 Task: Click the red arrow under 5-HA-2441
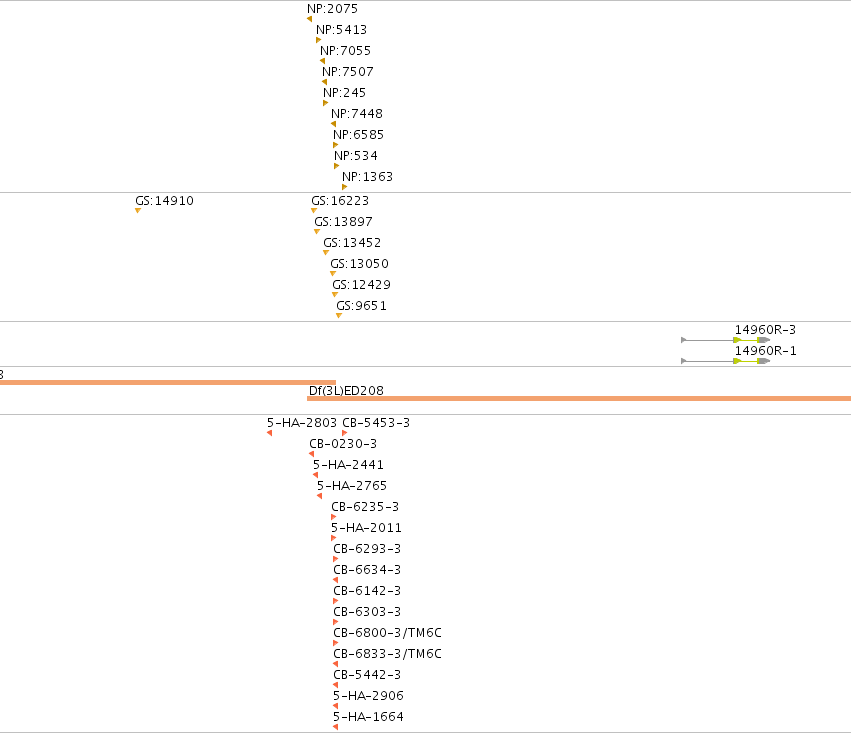click(x=315, y=475)
